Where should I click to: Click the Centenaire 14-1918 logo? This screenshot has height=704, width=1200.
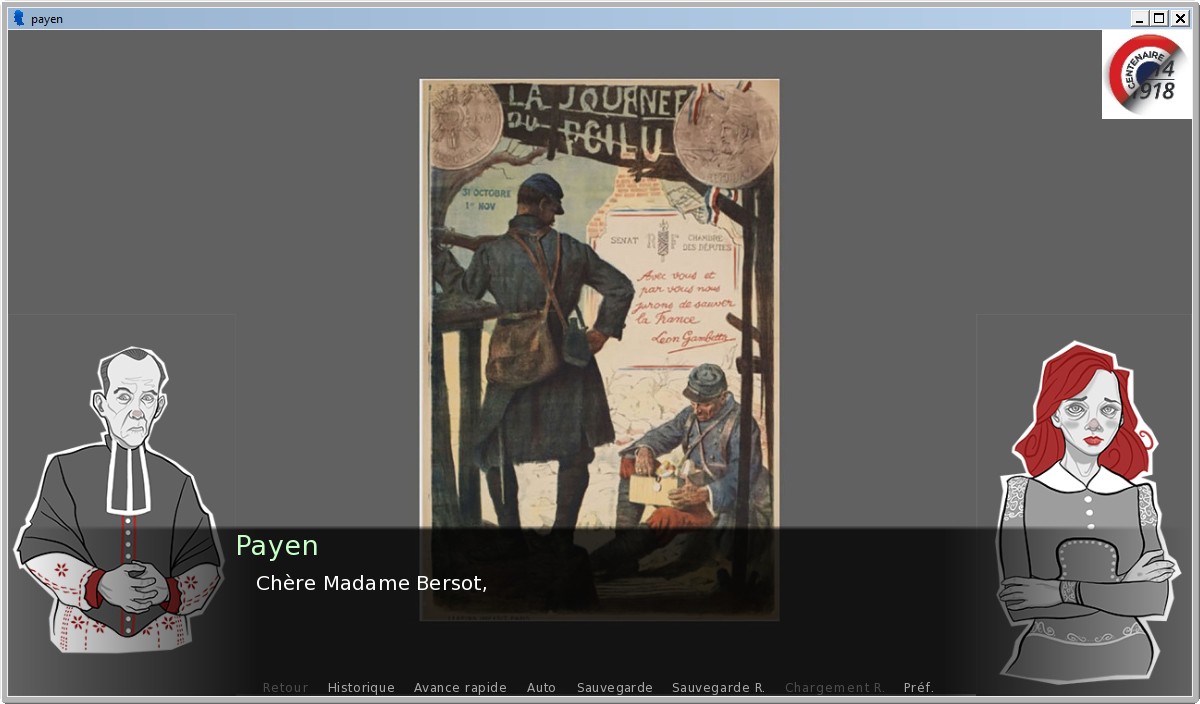pyautogui.click(x=1147, y=74)
